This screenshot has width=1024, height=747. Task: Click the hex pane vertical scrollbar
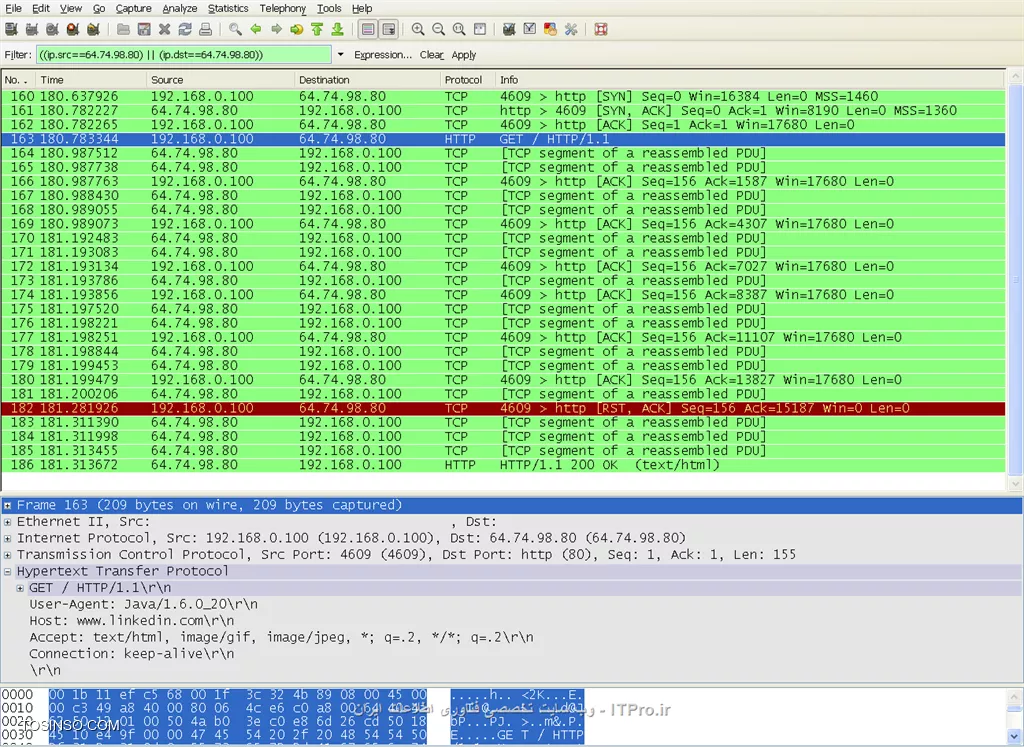[1014, 716]
